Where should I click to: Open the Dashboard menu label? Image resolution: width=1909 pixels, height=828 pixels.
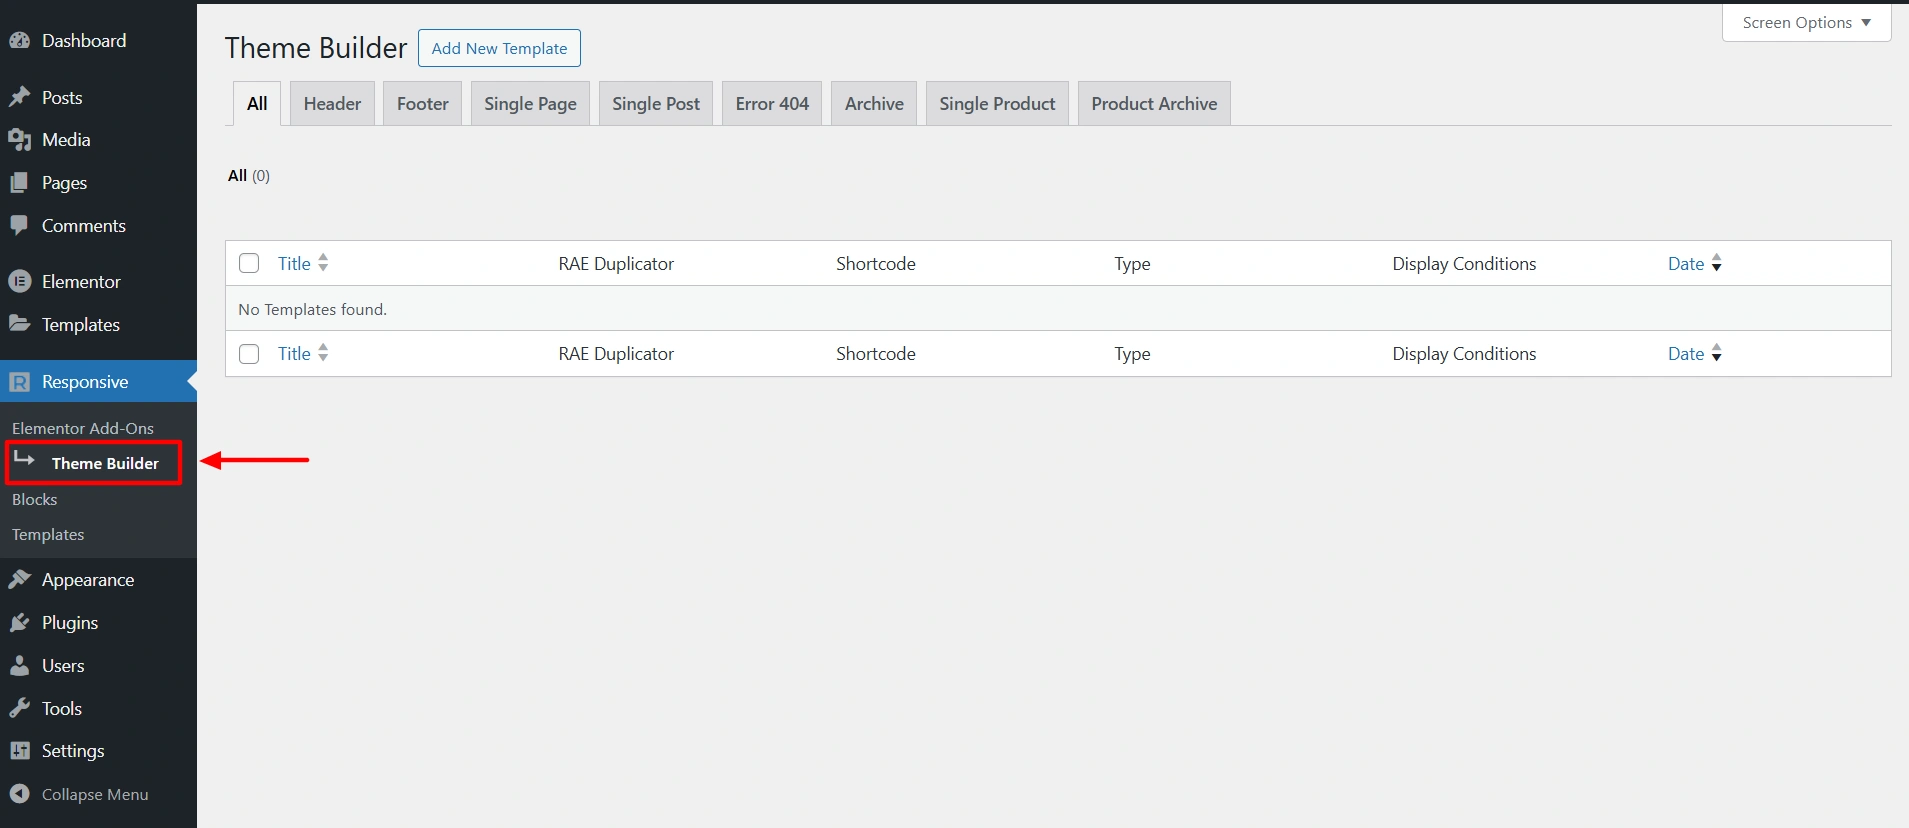pos(84,41)
